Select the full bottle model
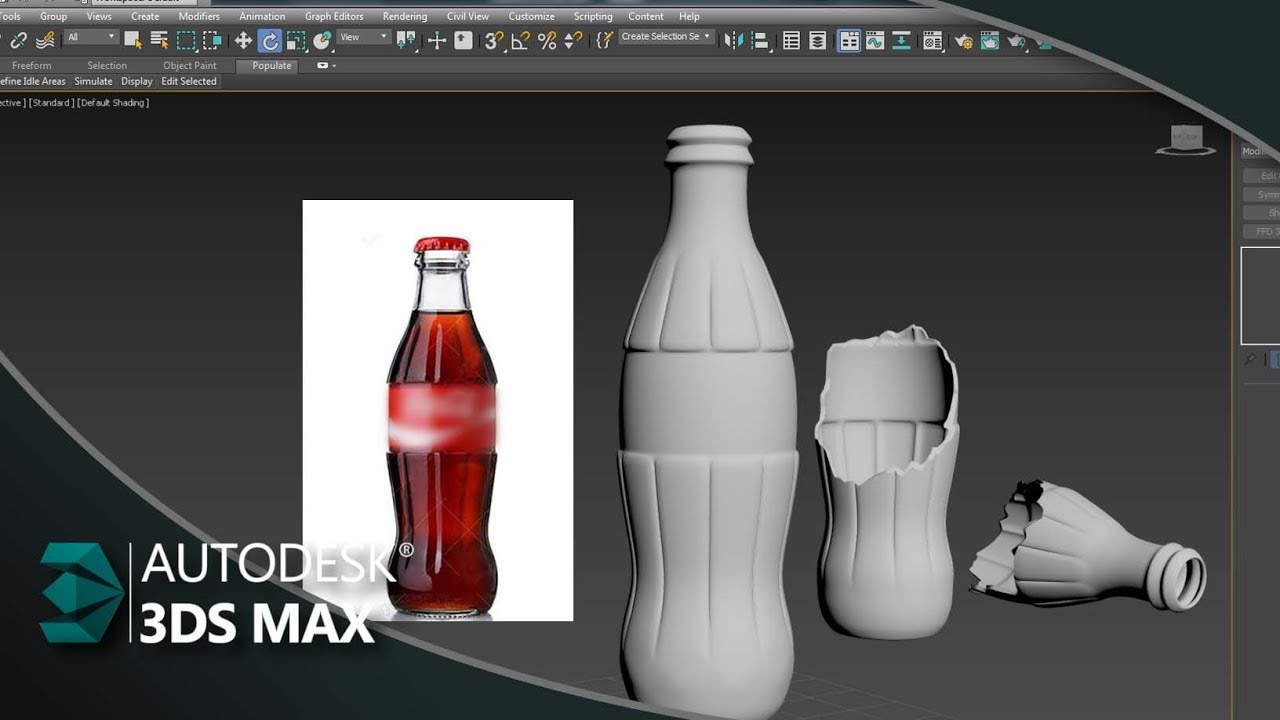Screen dimensions: 1280x720 pos(708,420)
